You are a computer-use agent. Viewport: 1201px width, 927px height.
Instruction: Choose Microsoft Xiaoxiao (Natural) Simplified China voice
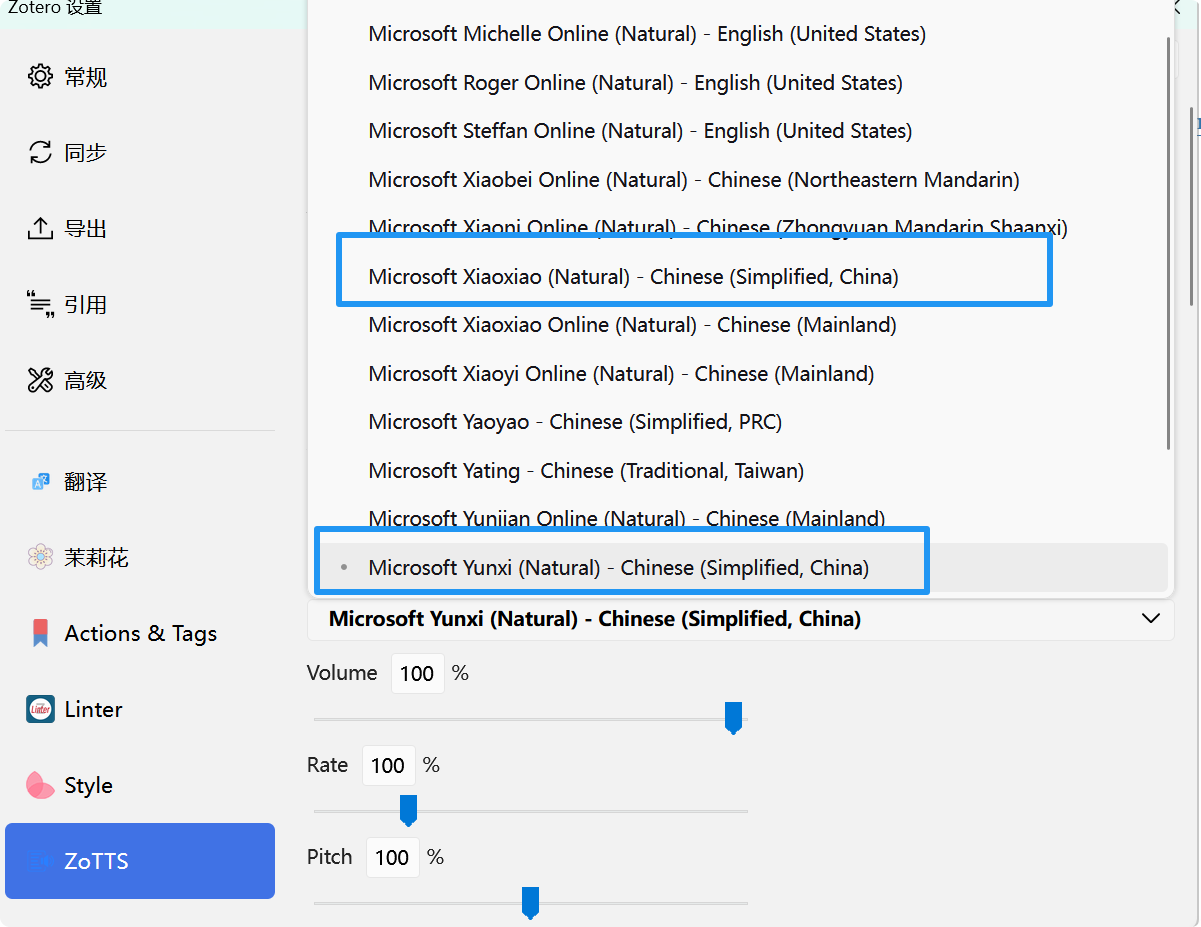click(x=633, y=277)
